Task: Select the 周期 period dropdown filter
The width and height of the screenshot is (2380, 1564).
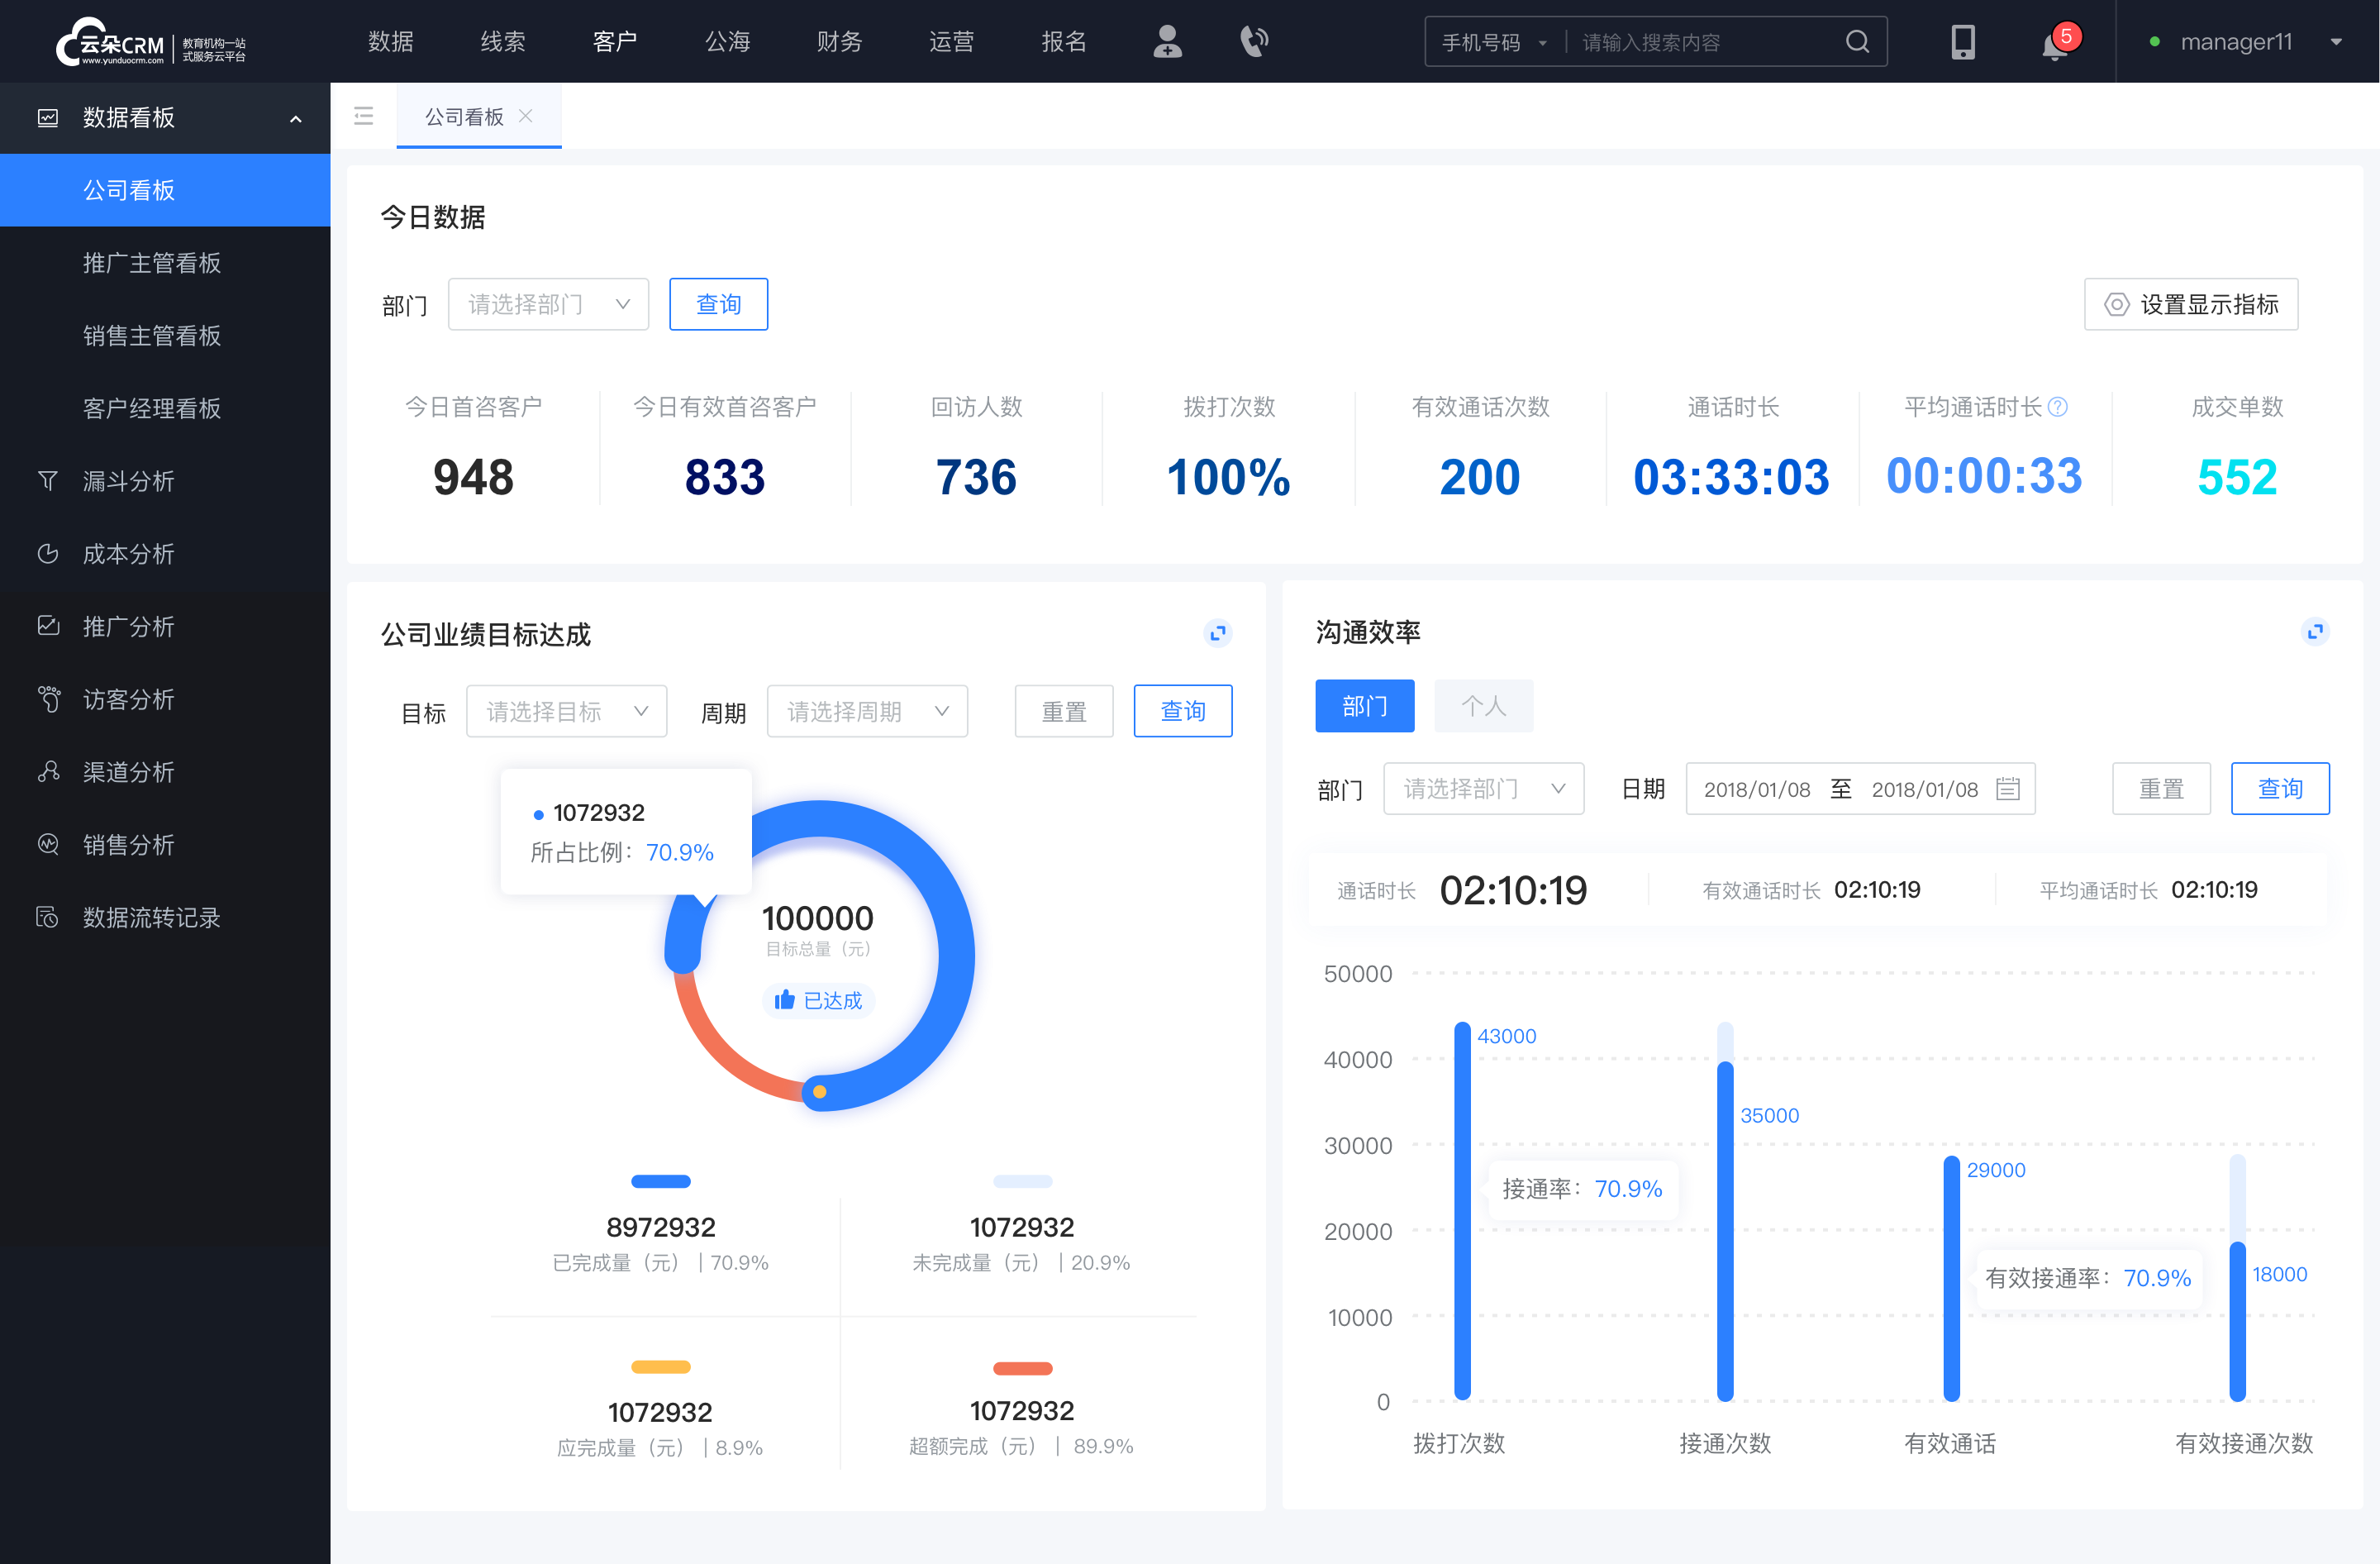Action: (865, 708)
